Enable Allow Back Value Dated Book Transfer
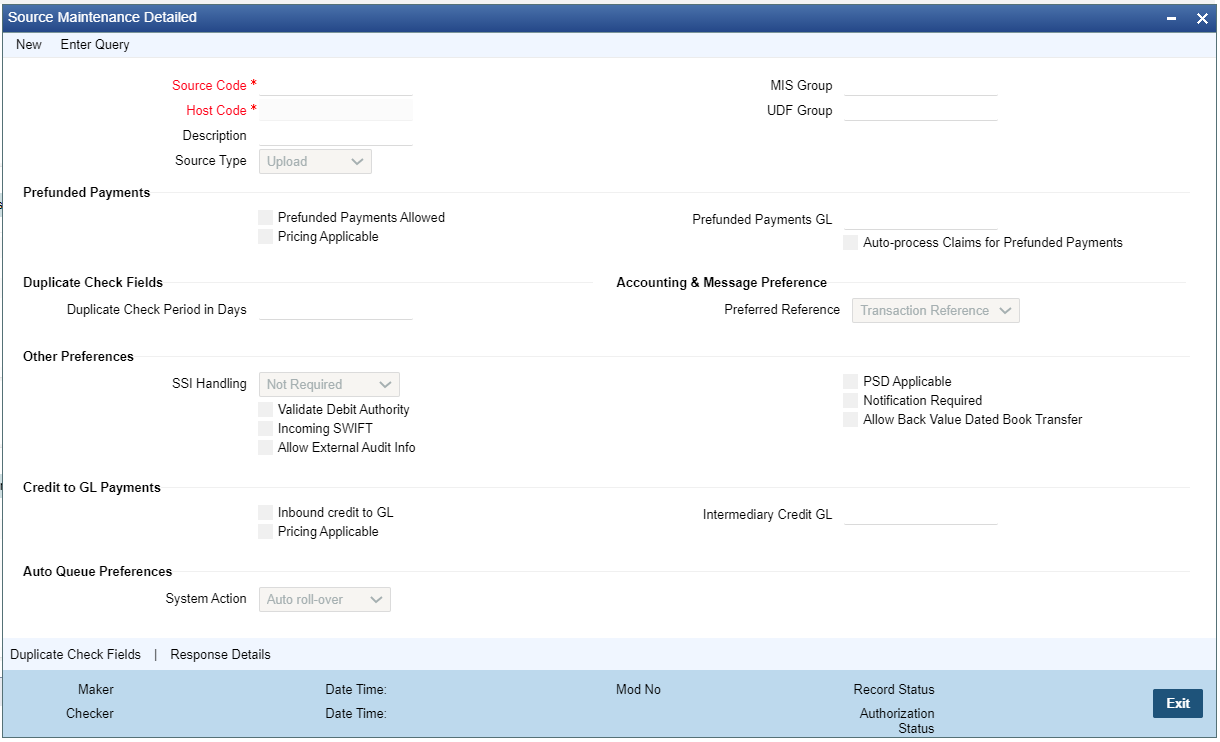 click(850, 419)
